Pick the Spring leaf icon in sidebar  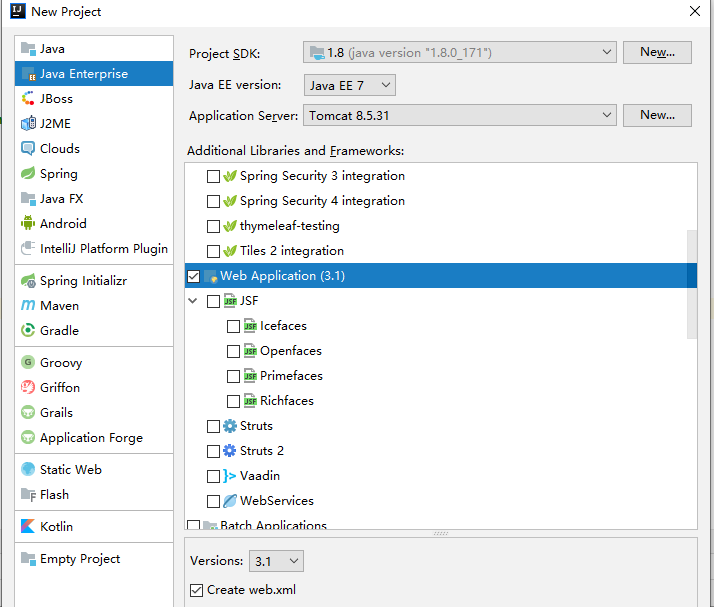click(28, 173)
